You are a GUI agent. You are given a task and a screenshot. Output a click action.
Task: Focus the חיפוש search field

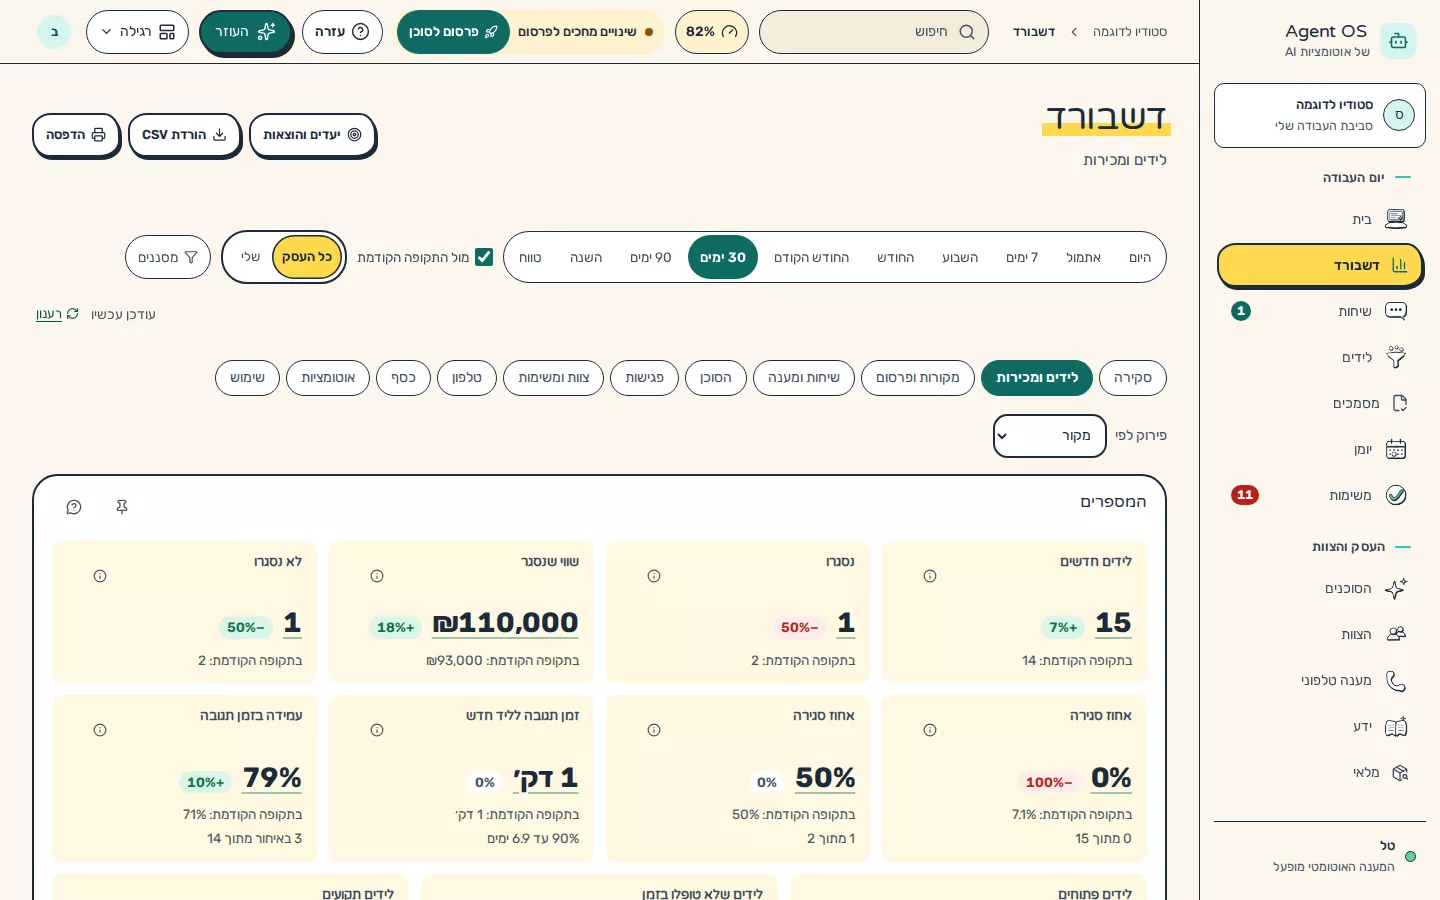(x=874, y=32)
